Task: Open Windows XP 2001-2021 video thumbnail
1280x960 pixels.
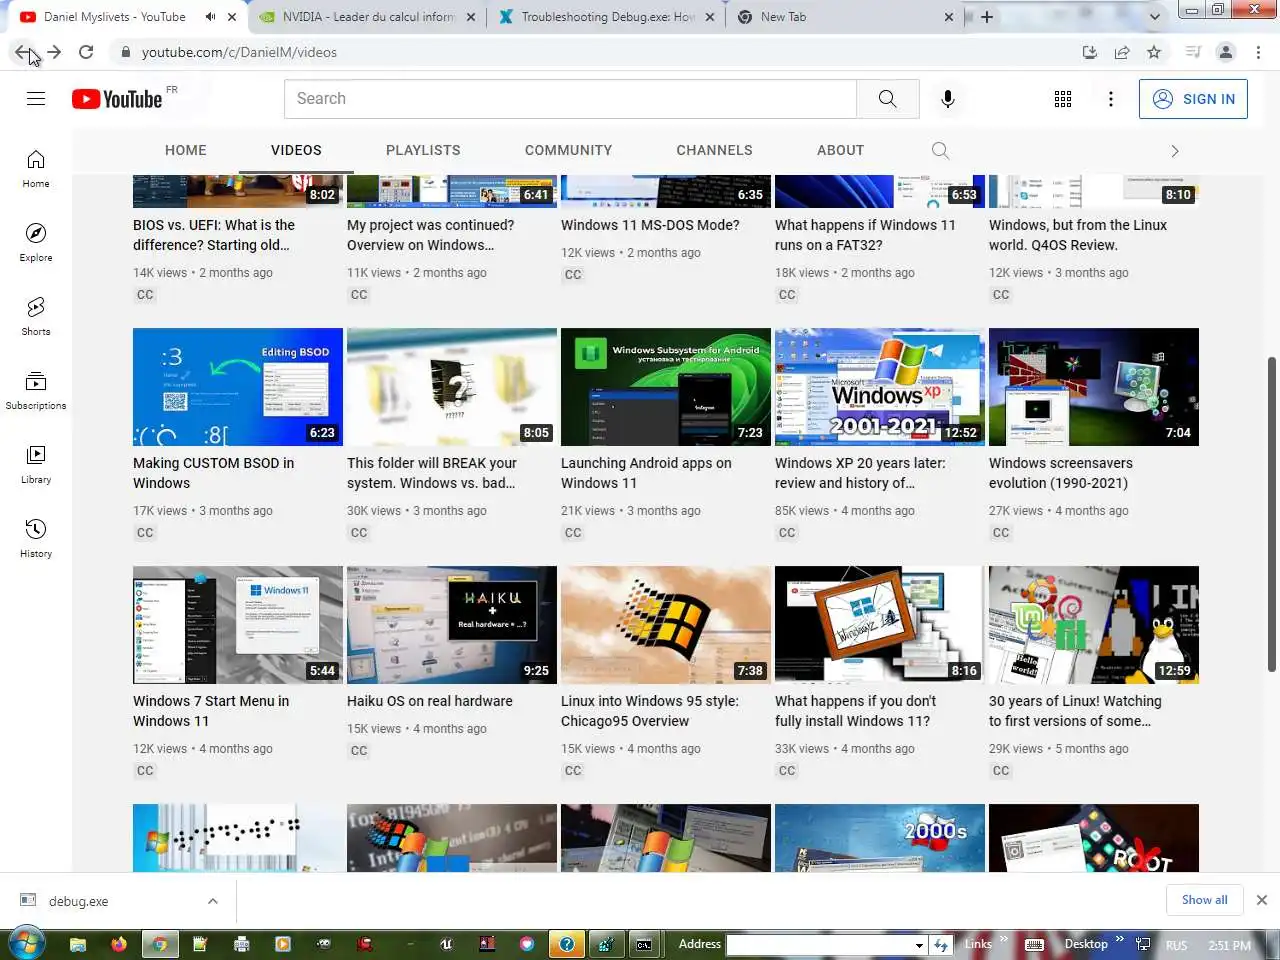Action: point(880,387)
